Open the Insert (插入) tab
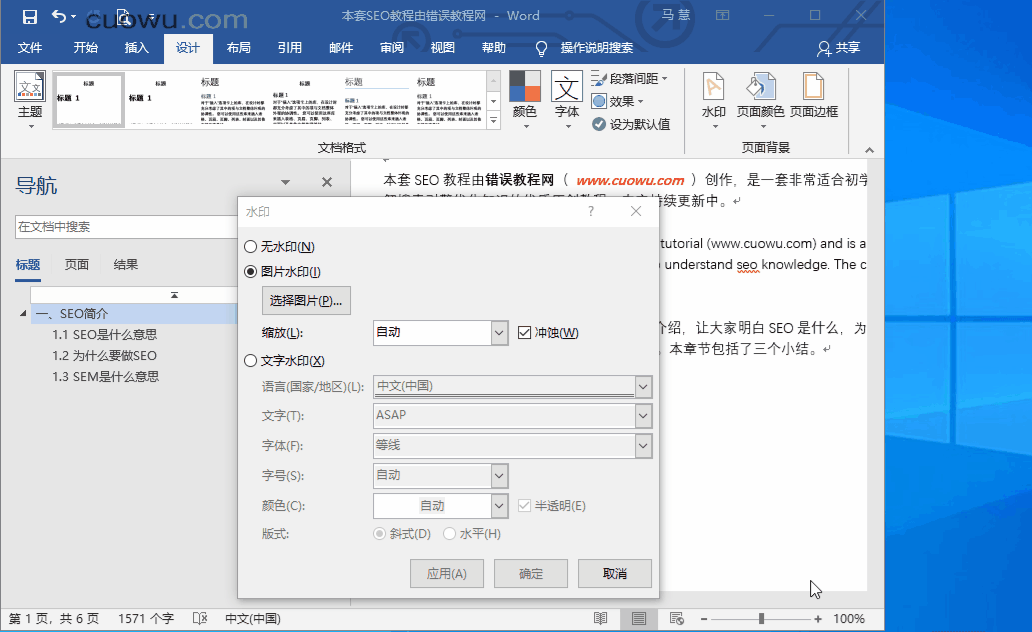 [137, 48]
